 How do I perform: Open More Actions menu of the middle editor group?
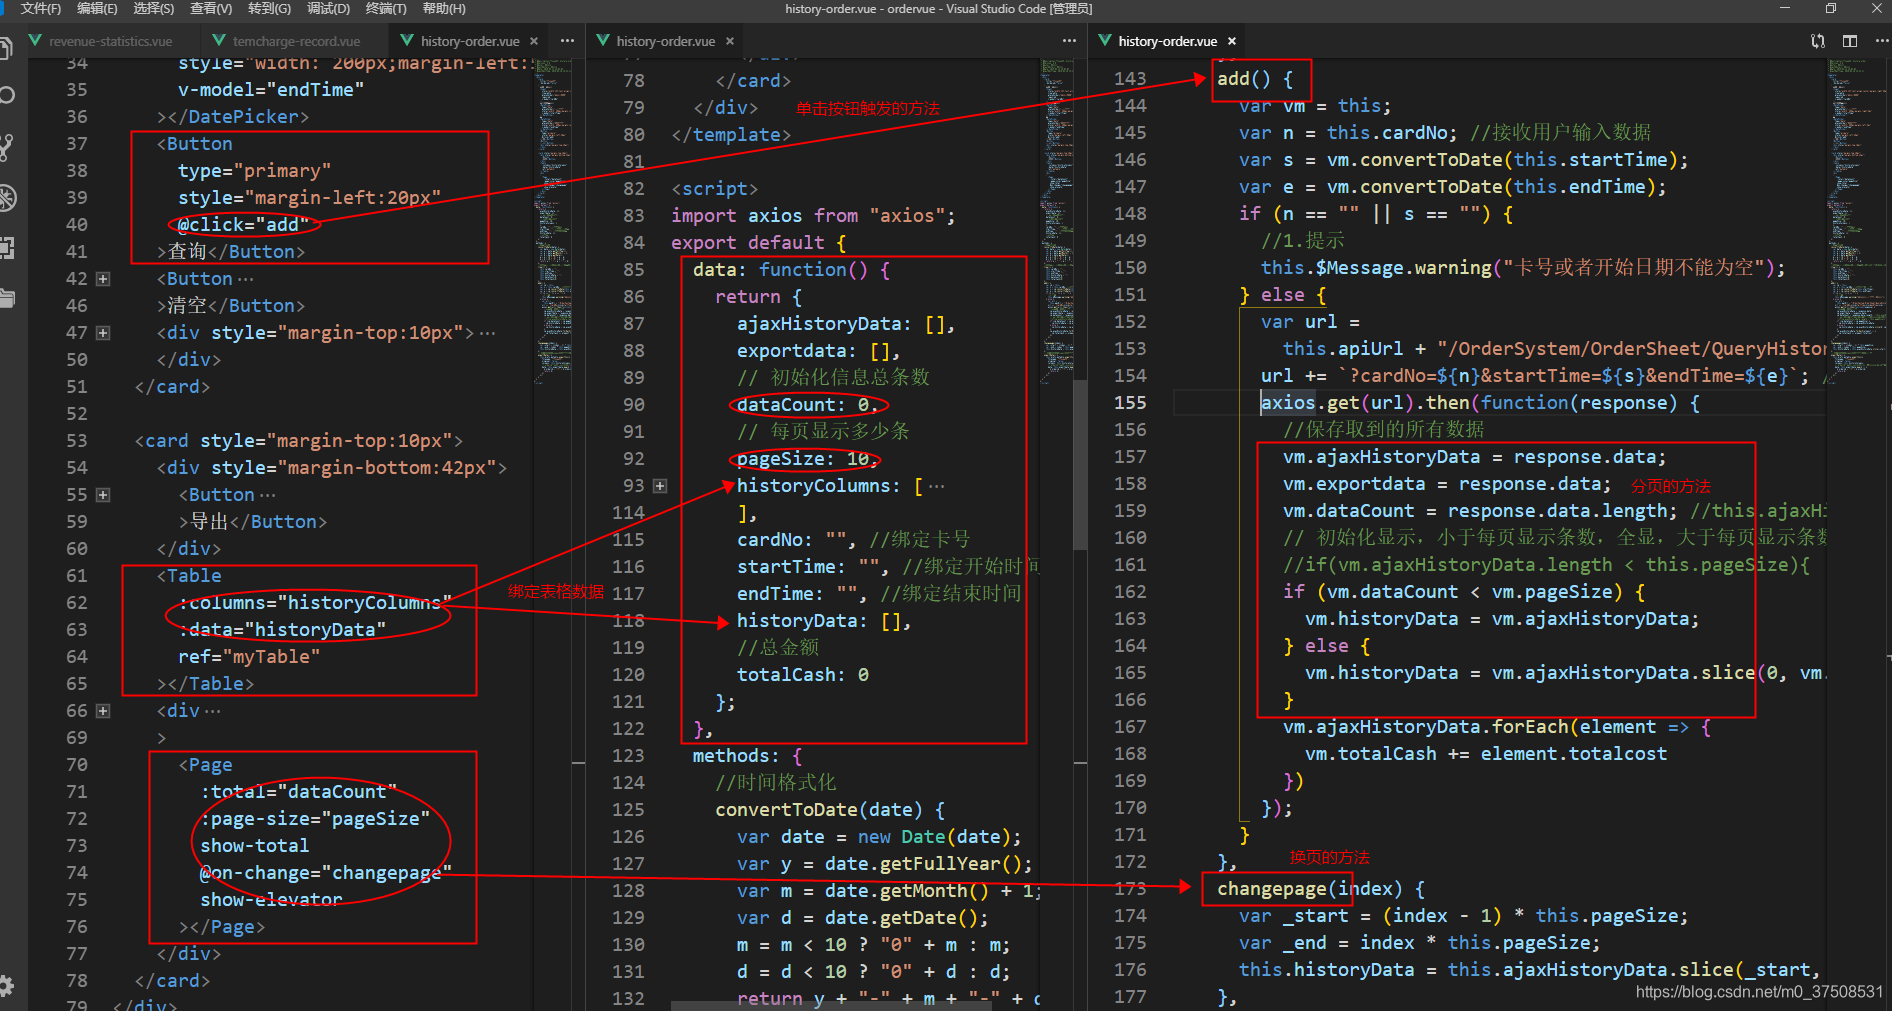pos(1069,41)
